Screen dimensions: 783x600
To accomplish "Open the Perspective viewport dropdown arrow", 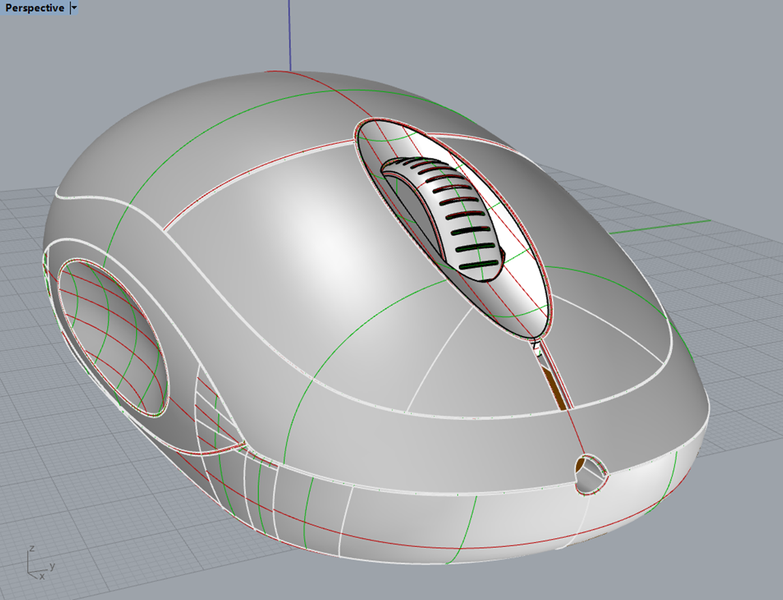I will (74, 8).
